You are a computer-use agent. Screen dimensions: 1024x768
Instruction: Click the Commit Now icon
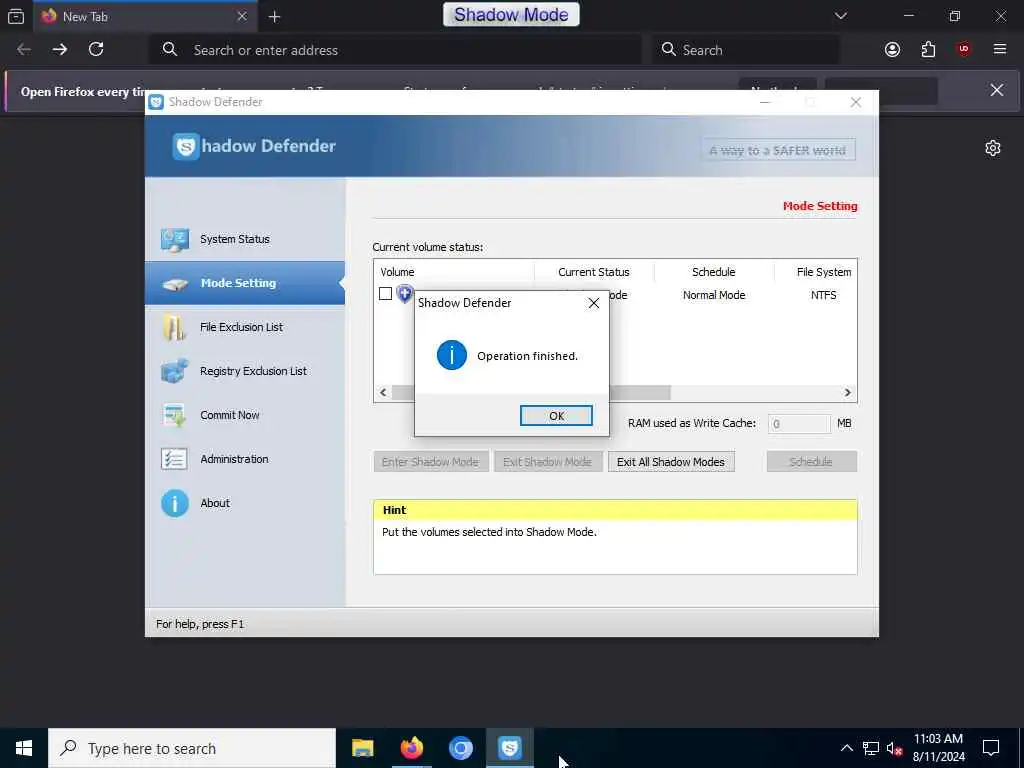(x=174, y=415)
